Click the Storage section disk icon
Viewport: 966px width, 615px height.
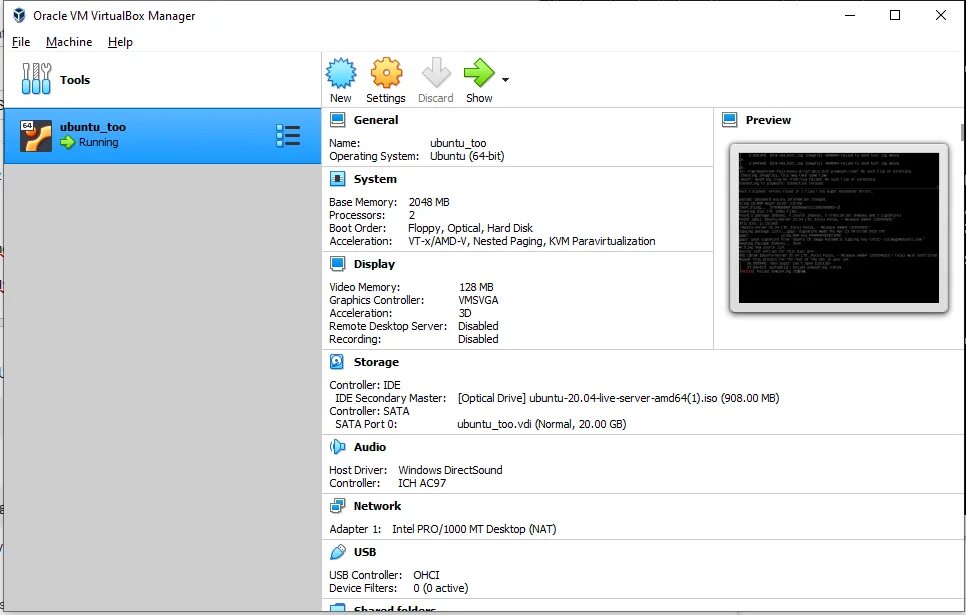pos(337,362)
